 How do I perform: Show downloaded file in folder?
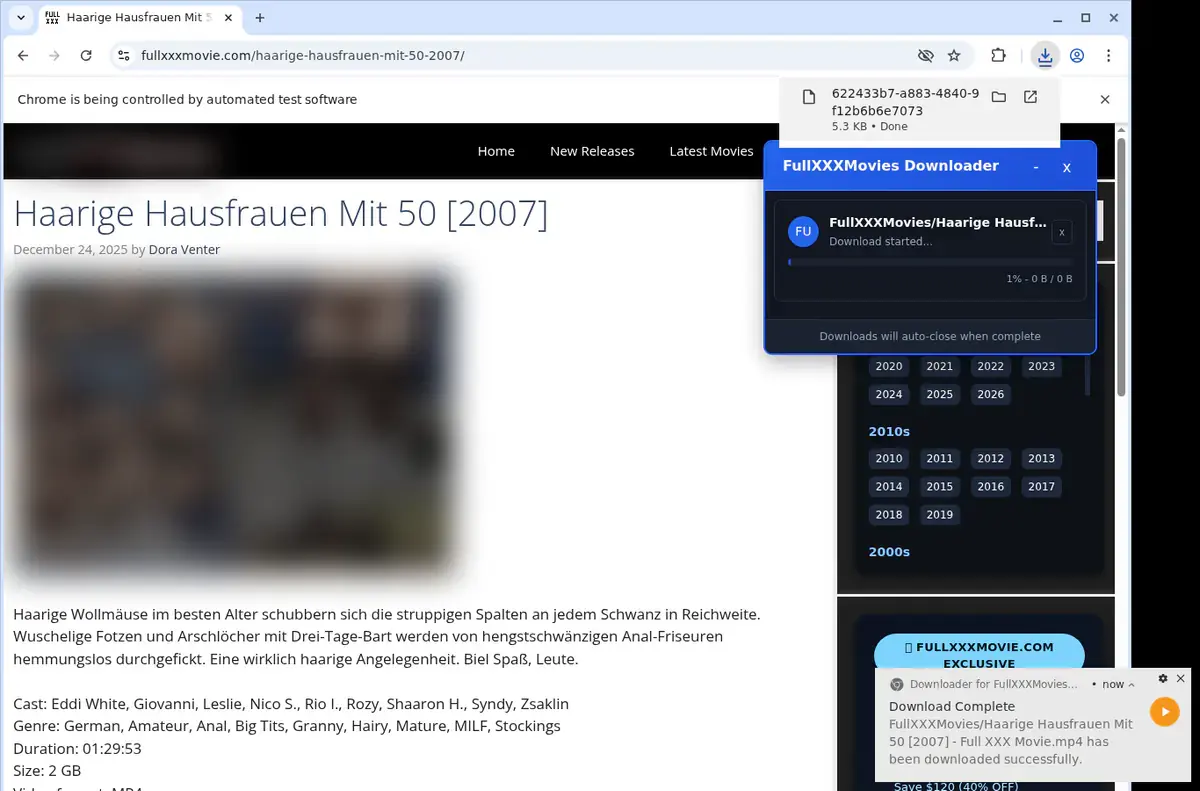[998, 97]
